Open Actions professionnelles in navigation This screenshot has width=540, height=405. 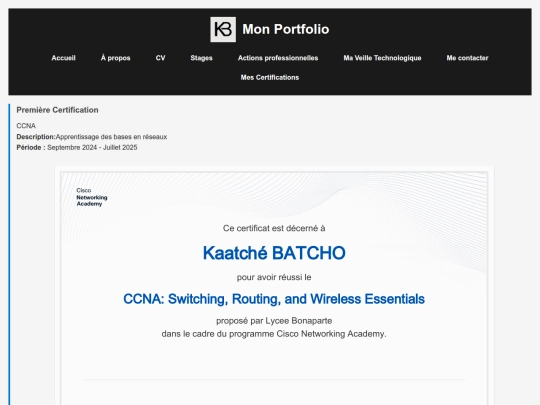[x=278, y=58]
